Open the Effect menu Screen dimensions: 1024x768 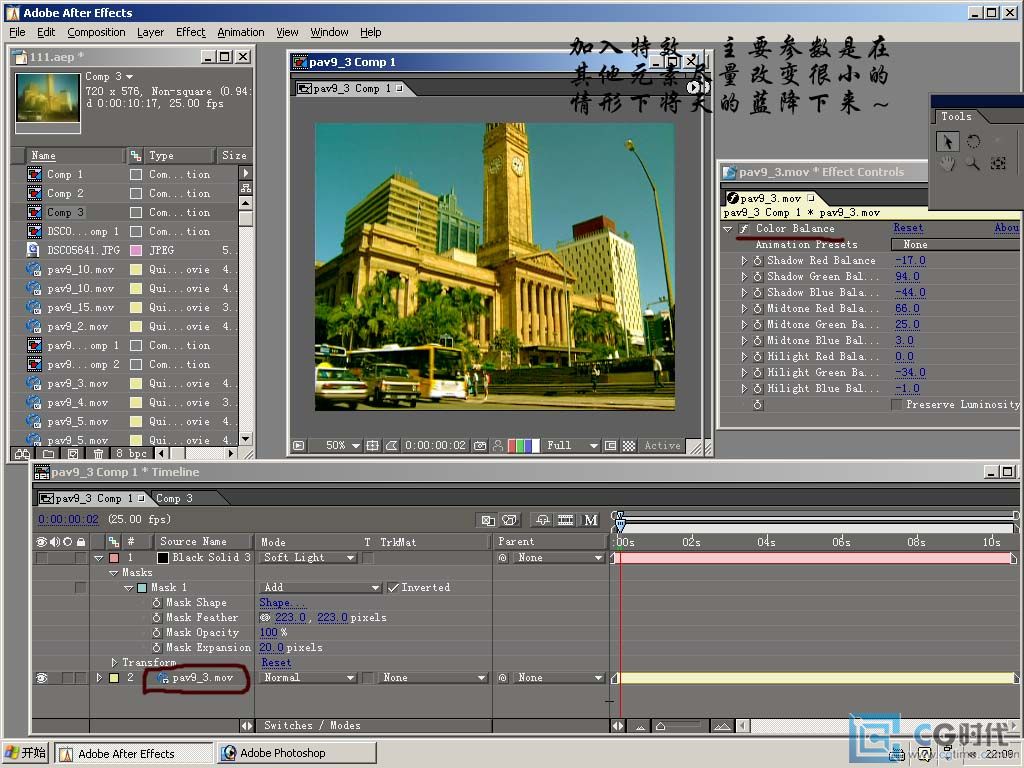tap(190, 32)
